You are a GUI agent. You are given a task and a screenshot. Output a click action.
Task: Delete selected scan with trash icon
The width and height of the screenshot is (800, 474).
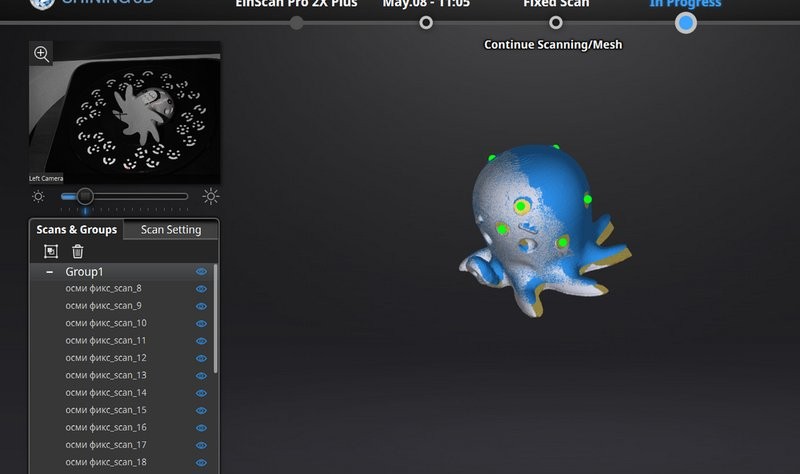pos(77,251)
